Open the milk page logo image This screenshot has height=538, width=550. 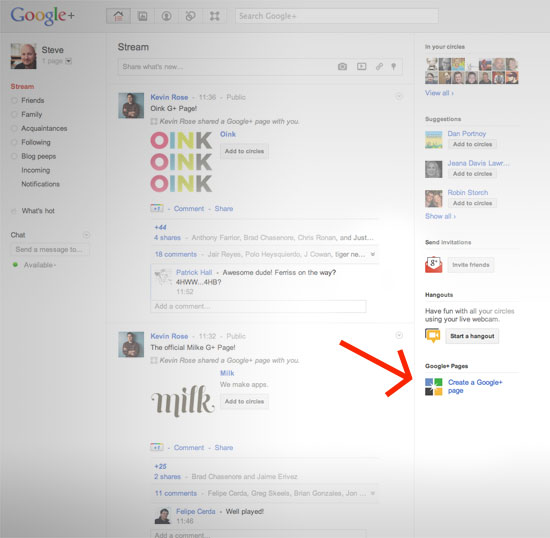pyautogui.click(x=183, y=401)
